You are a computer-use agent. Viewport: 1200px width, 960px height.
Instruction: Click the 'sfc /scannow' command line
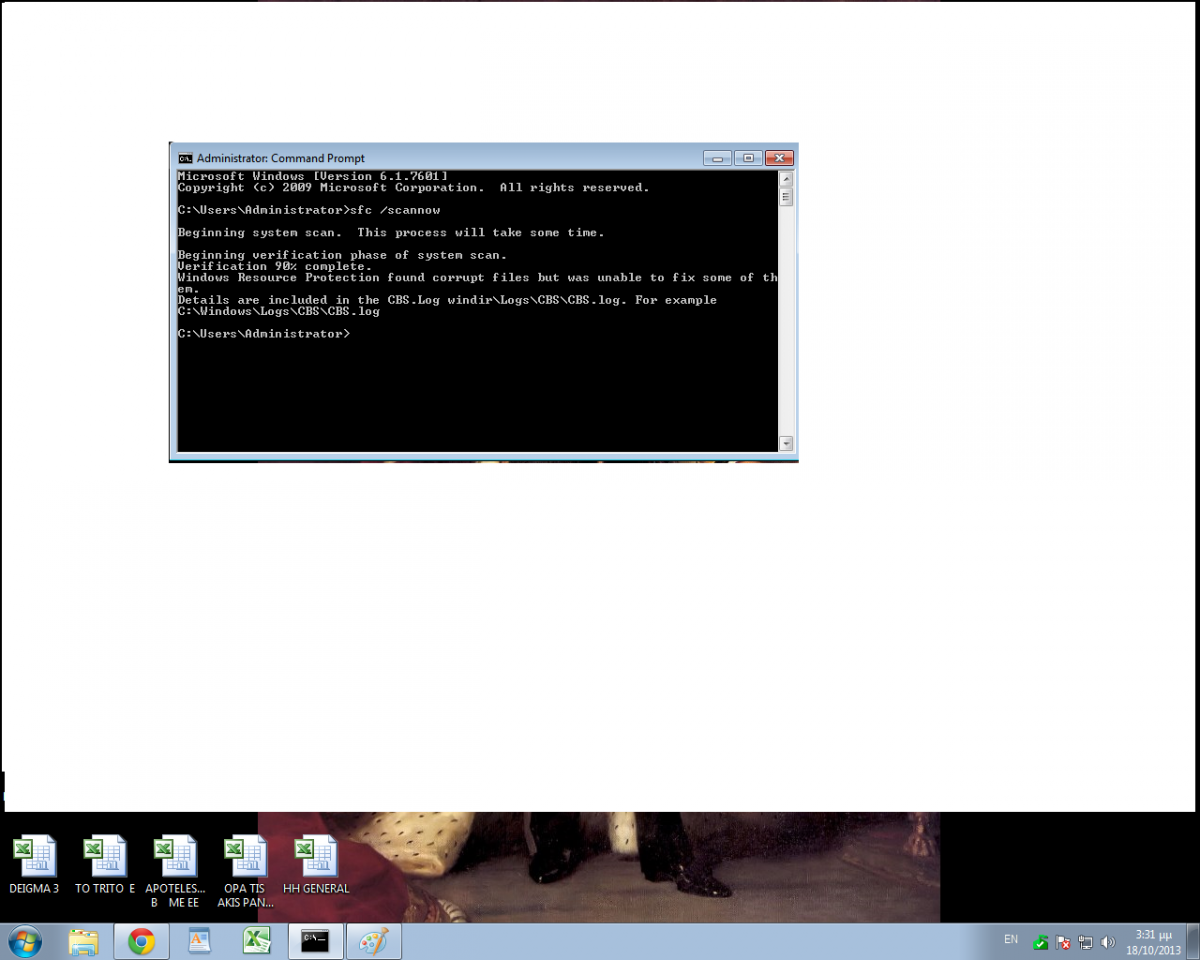(x=309, y=210)
